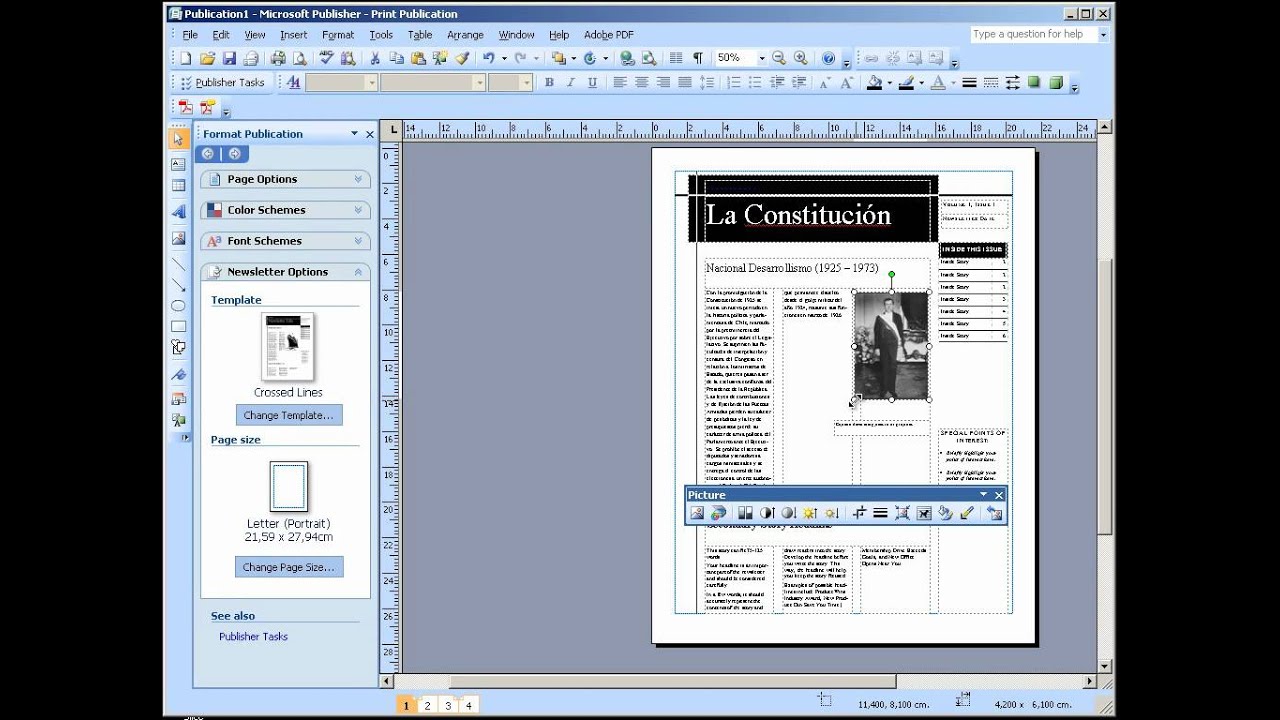This screenshot has width=1280, height=720.
Task: Open Print Preview
Action: (299, 58)
